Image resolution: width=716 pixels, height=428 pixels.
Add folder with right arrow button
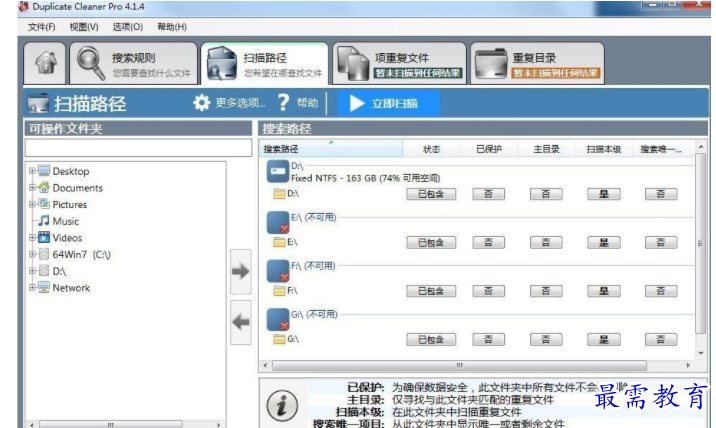pyautogui.click(x=241, y=271)
